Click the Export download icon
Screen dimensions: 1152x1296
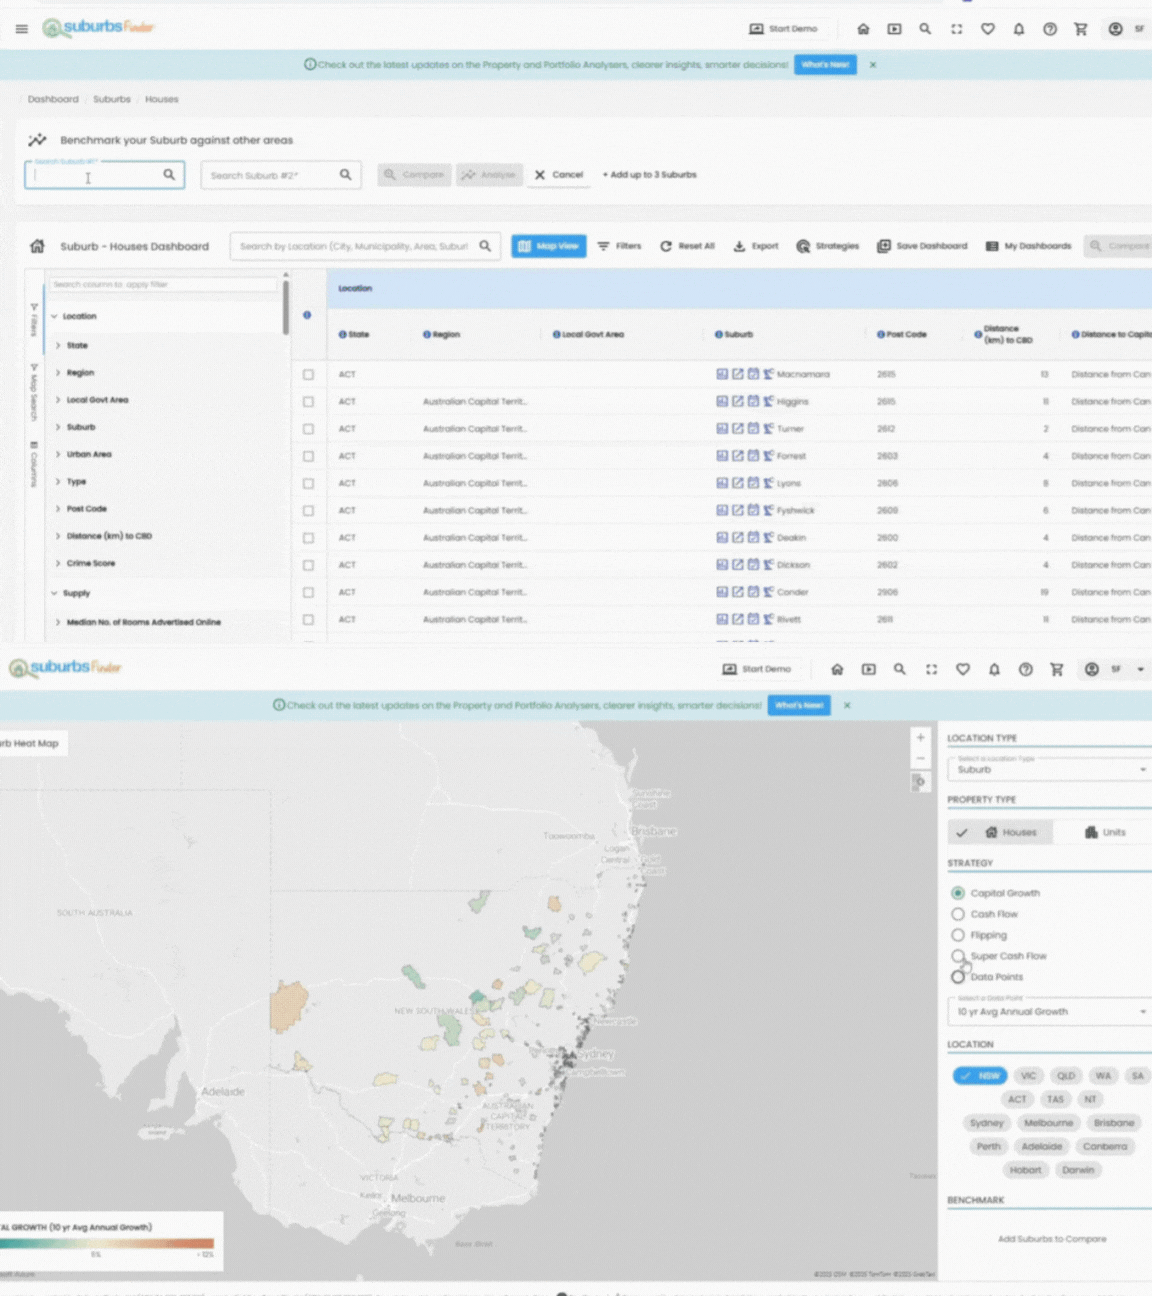point(739,246)
